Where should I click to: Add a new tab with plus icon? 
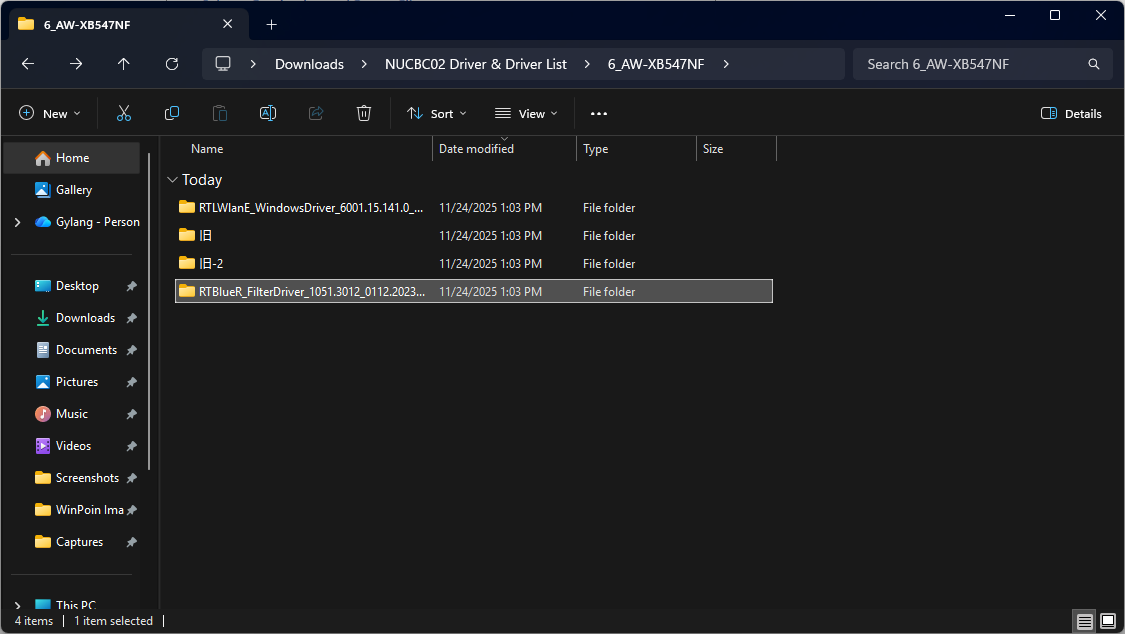271,24
